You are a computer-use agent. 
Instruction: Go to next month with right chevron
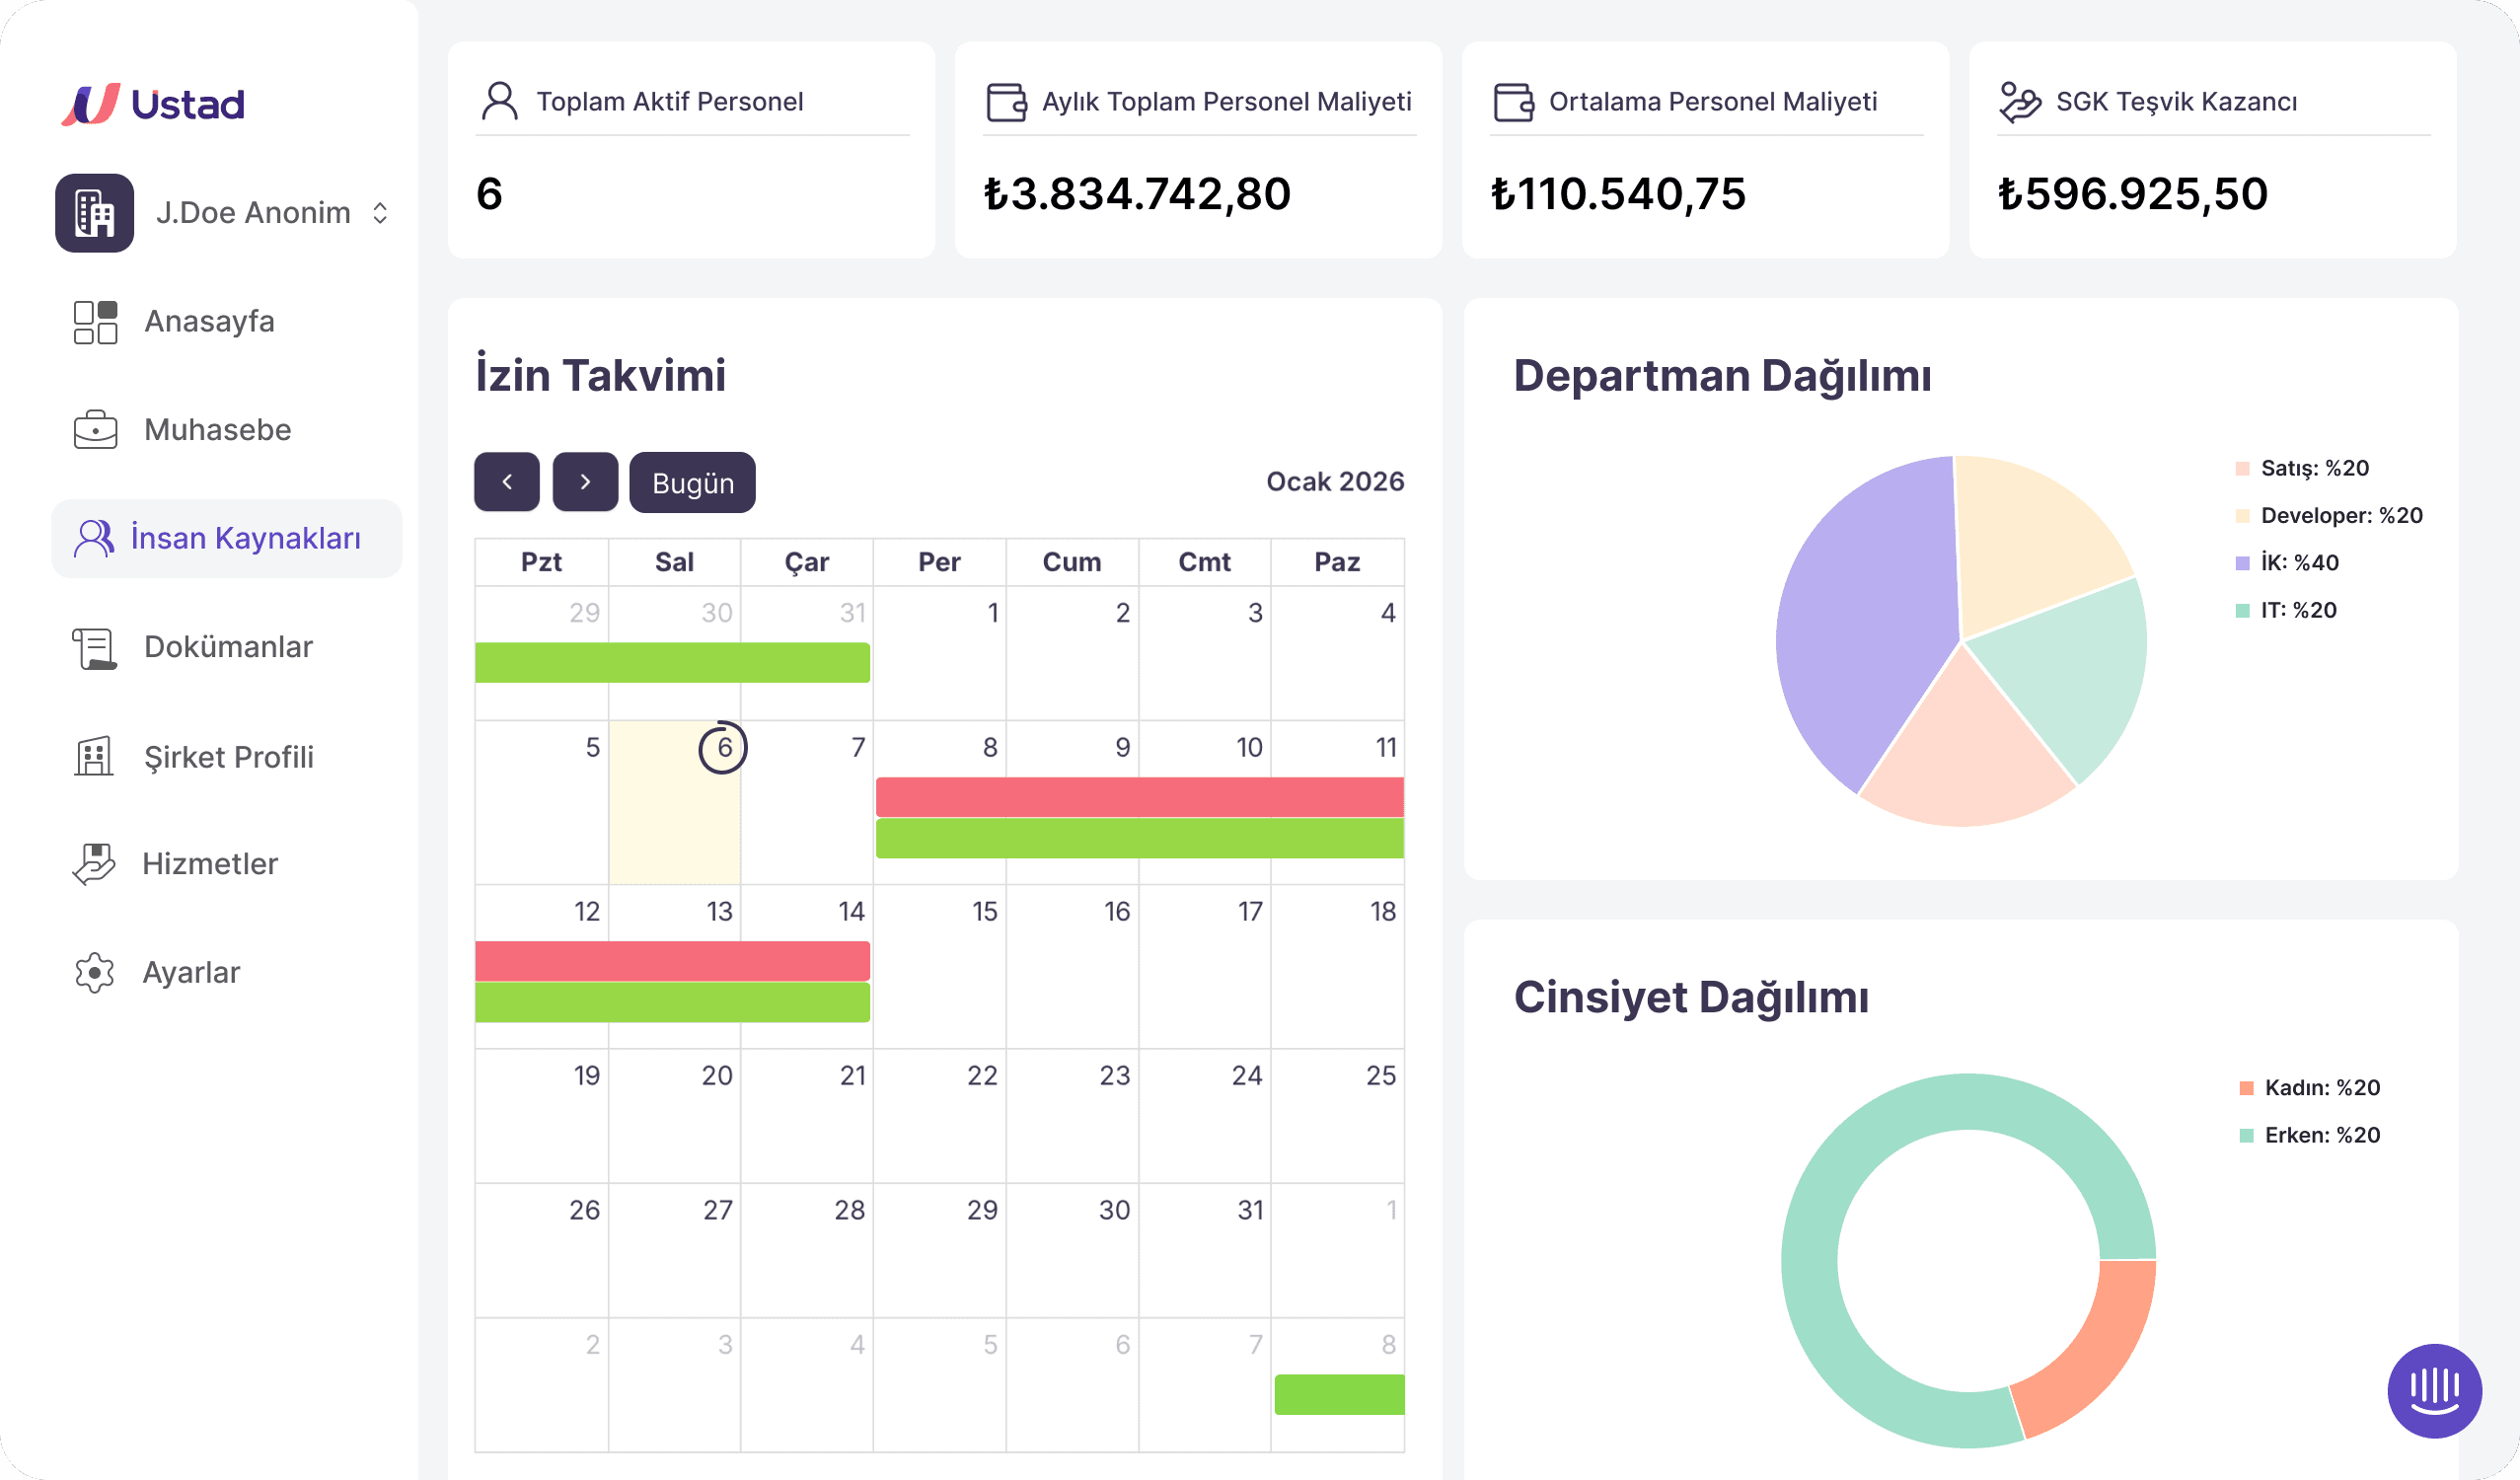585,482
